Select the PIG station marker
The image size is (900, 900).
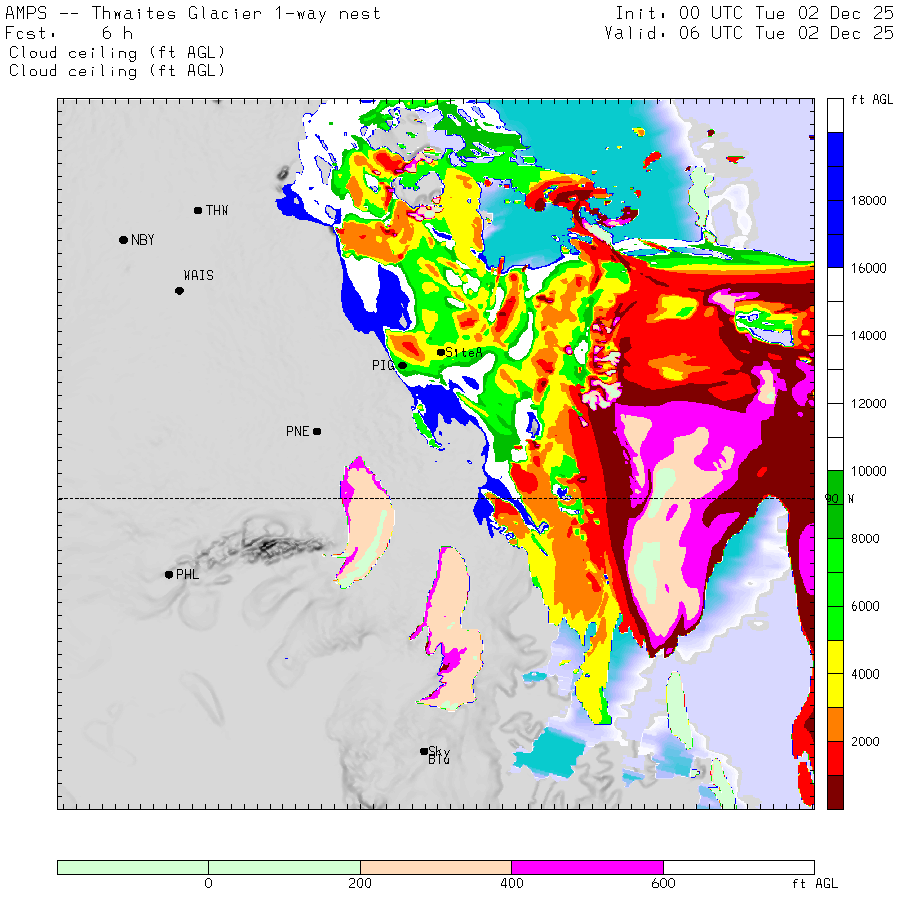click(x=402, y=365)
